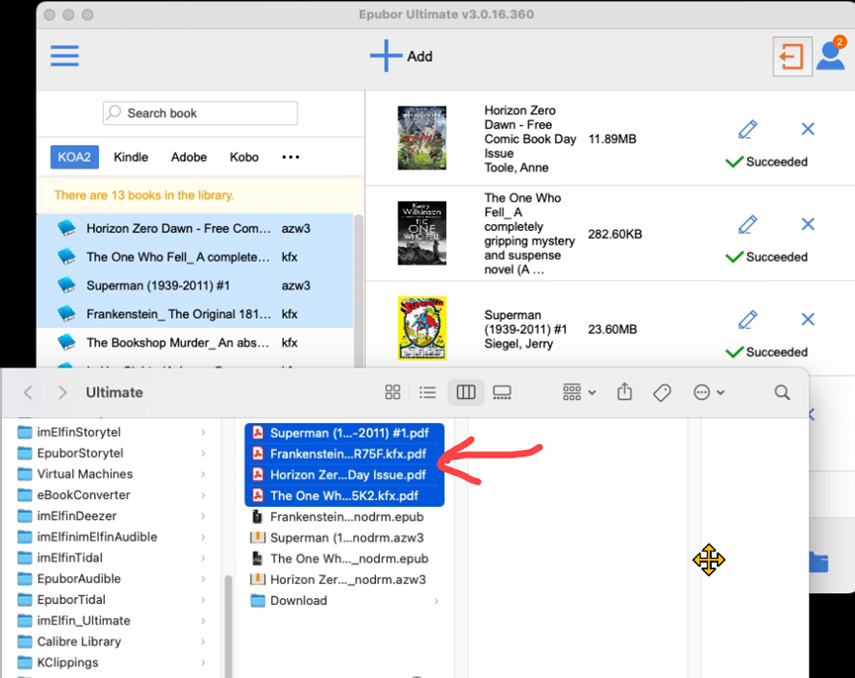
Task: Remove Horizon Zero Dawn from conversion list
Action: 808,129
